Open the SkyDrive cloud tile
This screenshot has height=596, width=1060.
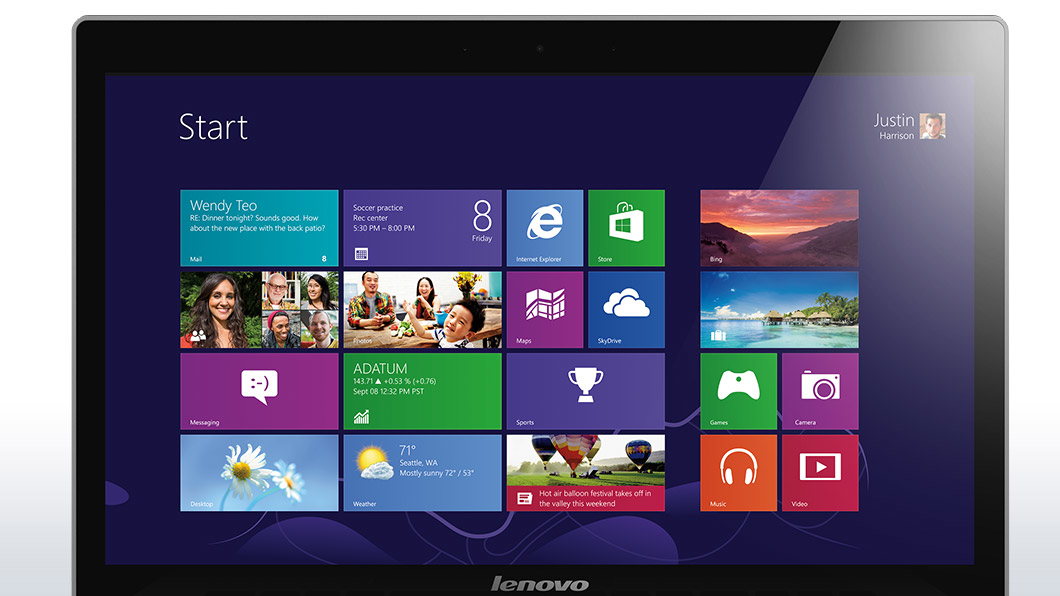pos(626,309)
